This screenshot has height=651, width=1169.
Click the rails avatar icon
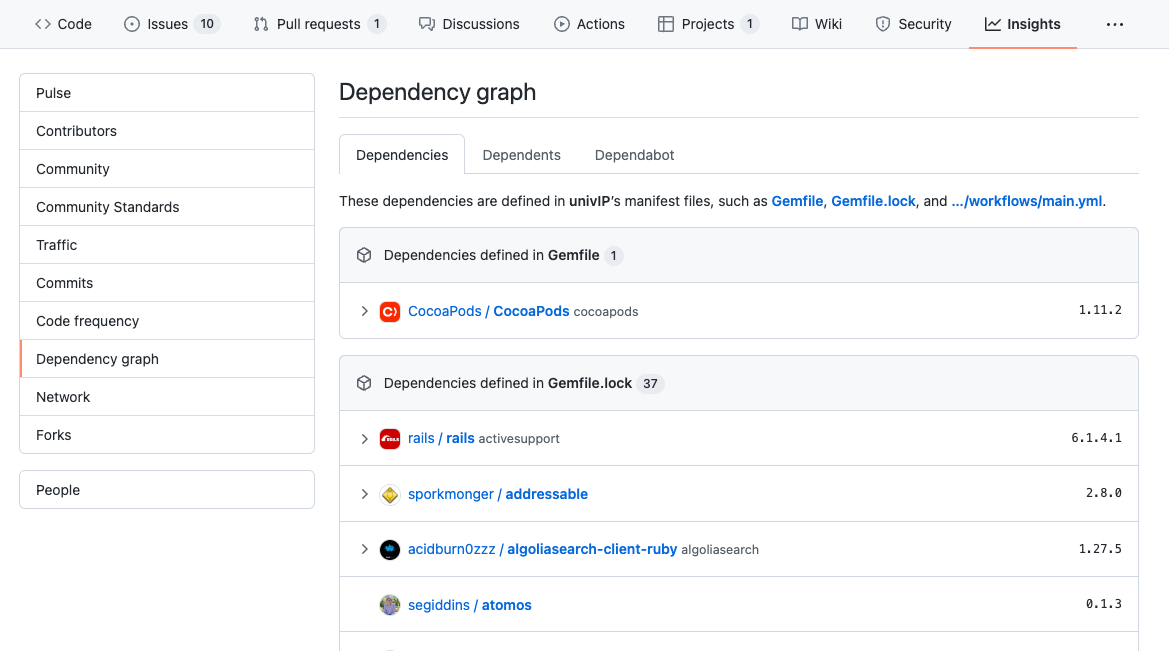[390, 438]
